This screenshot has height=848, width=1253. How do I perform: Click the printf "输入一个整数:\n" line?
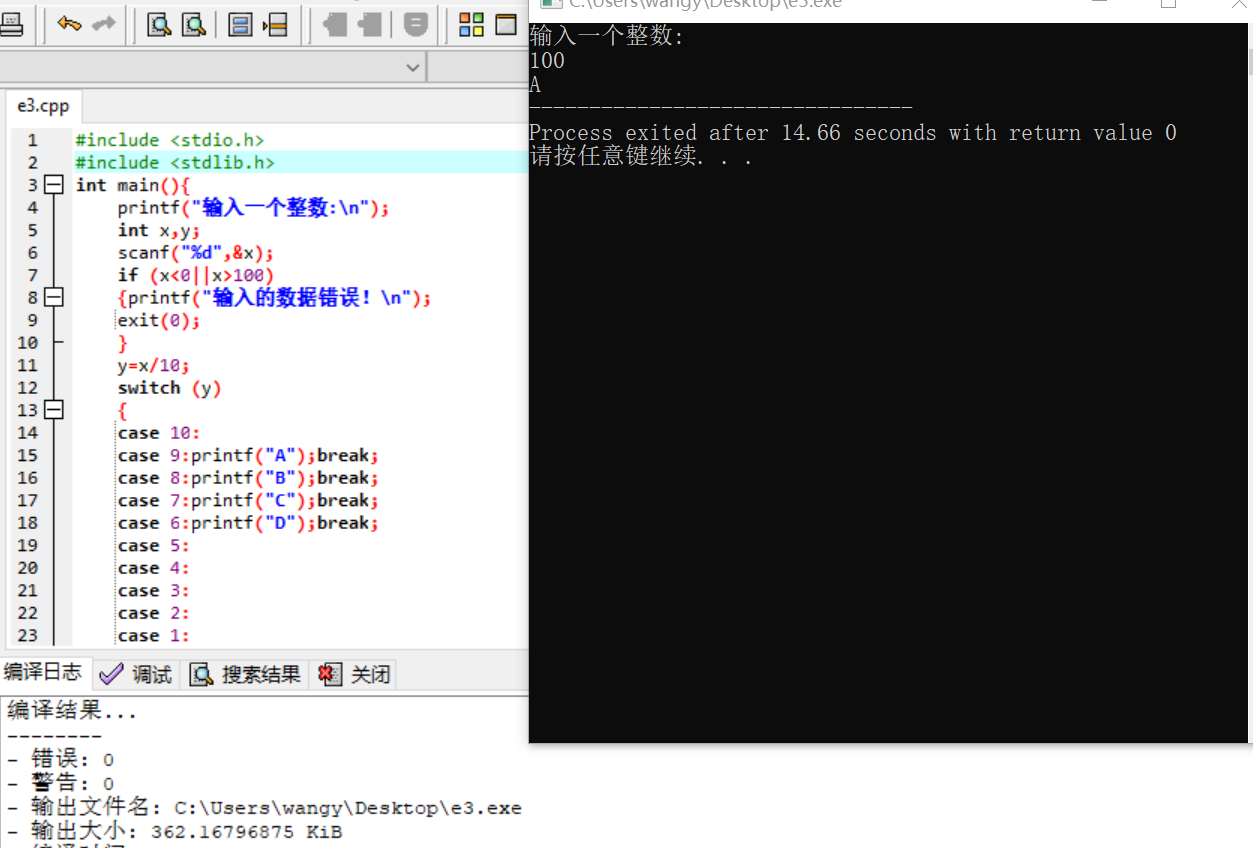tap(253, 208)
